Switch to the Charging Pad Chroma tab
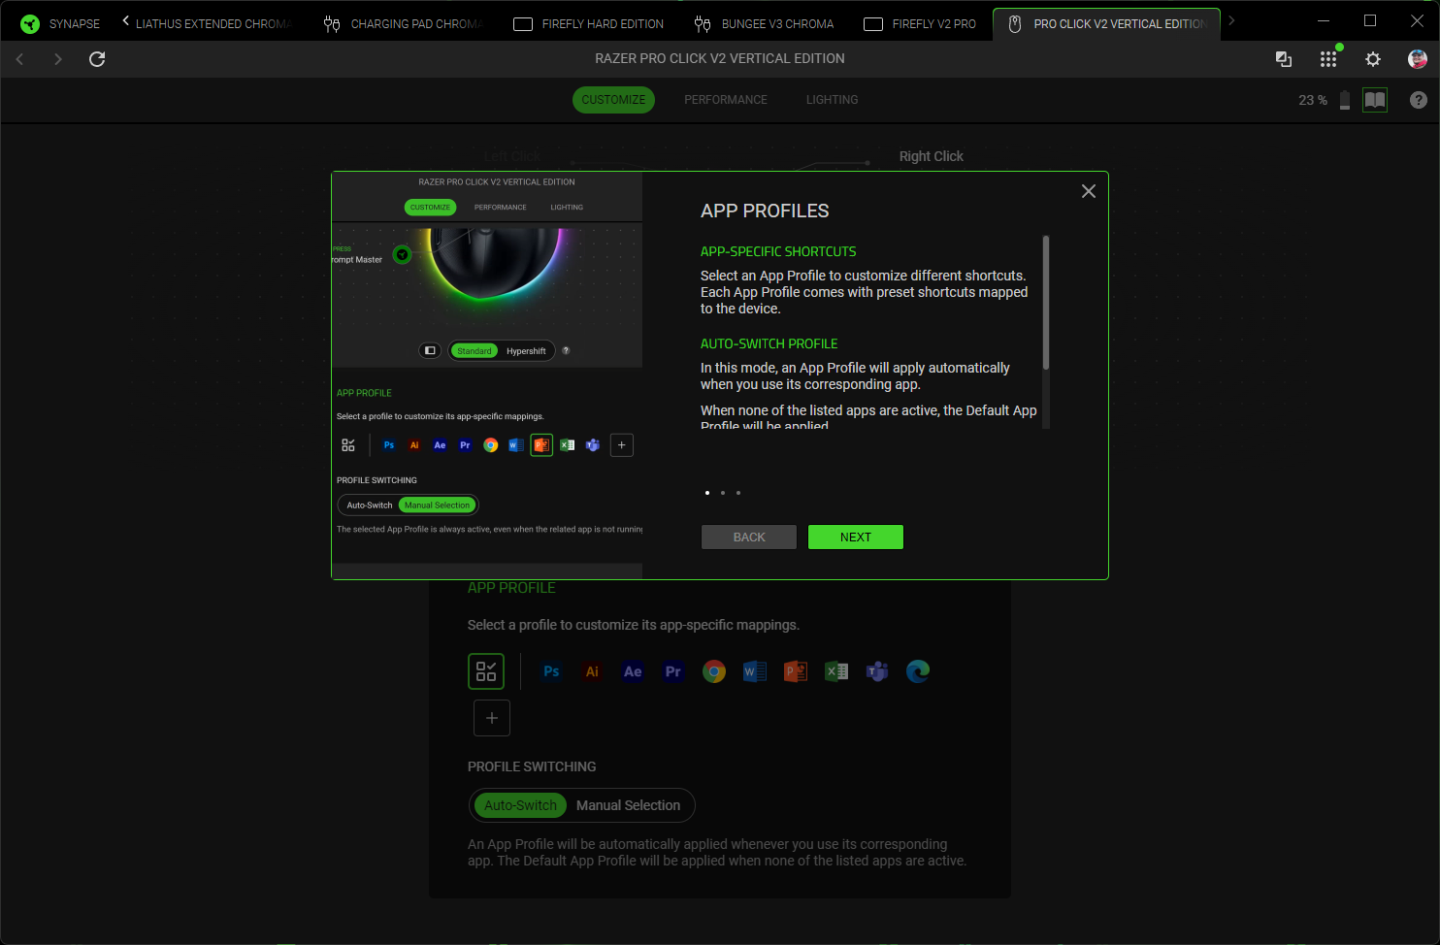1440x945 pixels. click(x=404, y=23)
